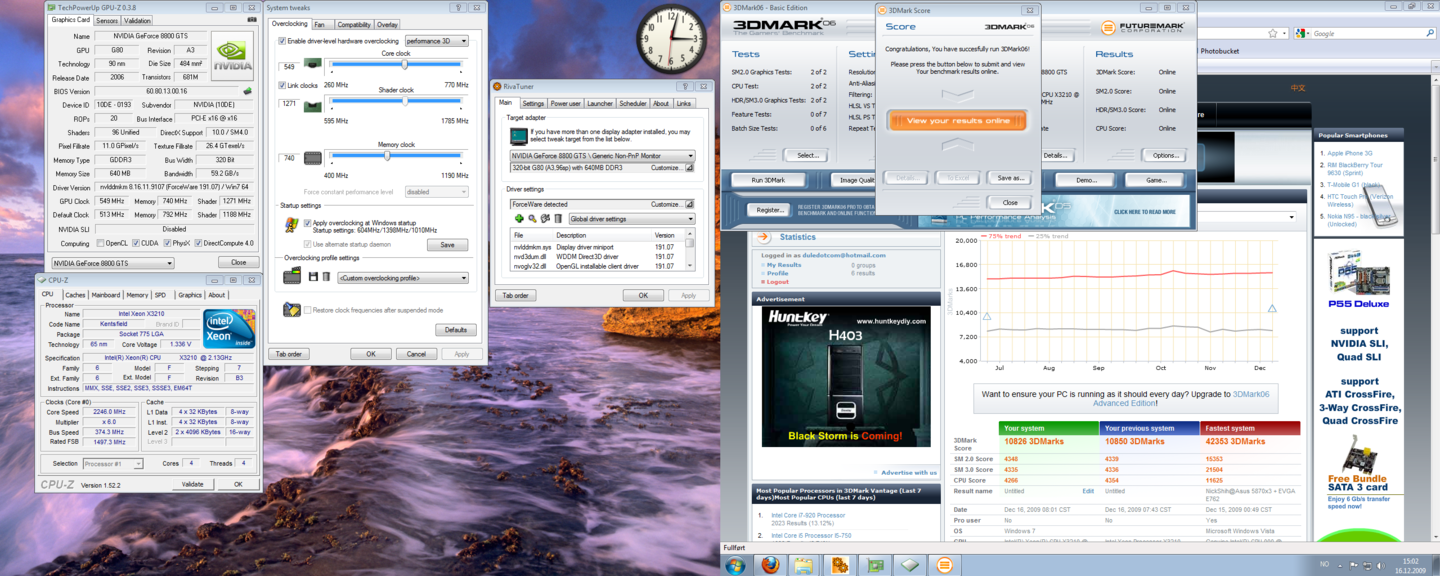Click the Validate button in CPU-Z

(x=192, y=484)
